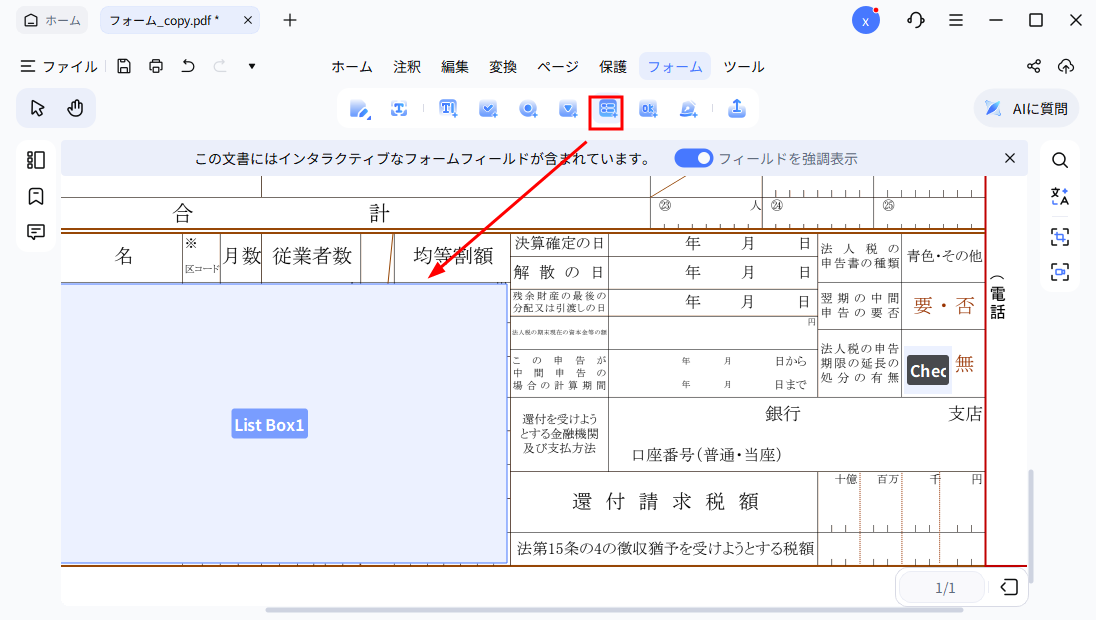
Task: Click the AIに質問 button
Action: 1025,108
